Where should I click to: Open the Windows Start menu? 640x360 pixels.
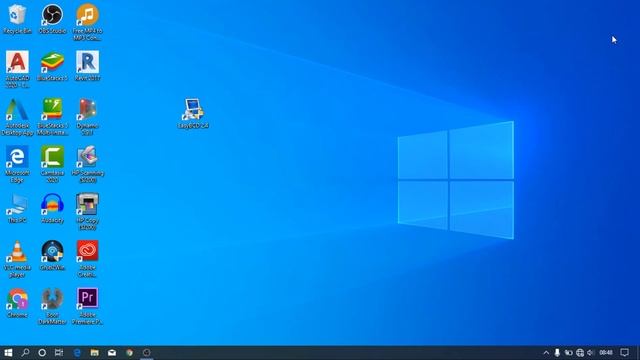tap(8, 353)
